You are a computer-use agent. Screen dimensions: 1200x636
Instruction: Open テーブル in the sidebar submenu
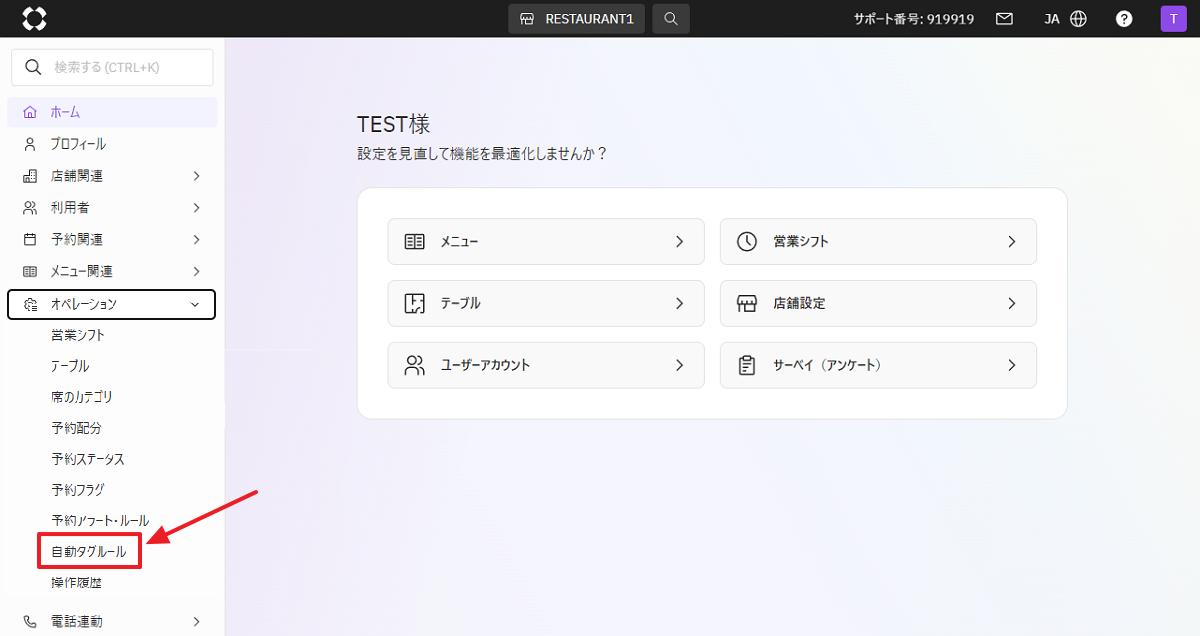point(70,366)
